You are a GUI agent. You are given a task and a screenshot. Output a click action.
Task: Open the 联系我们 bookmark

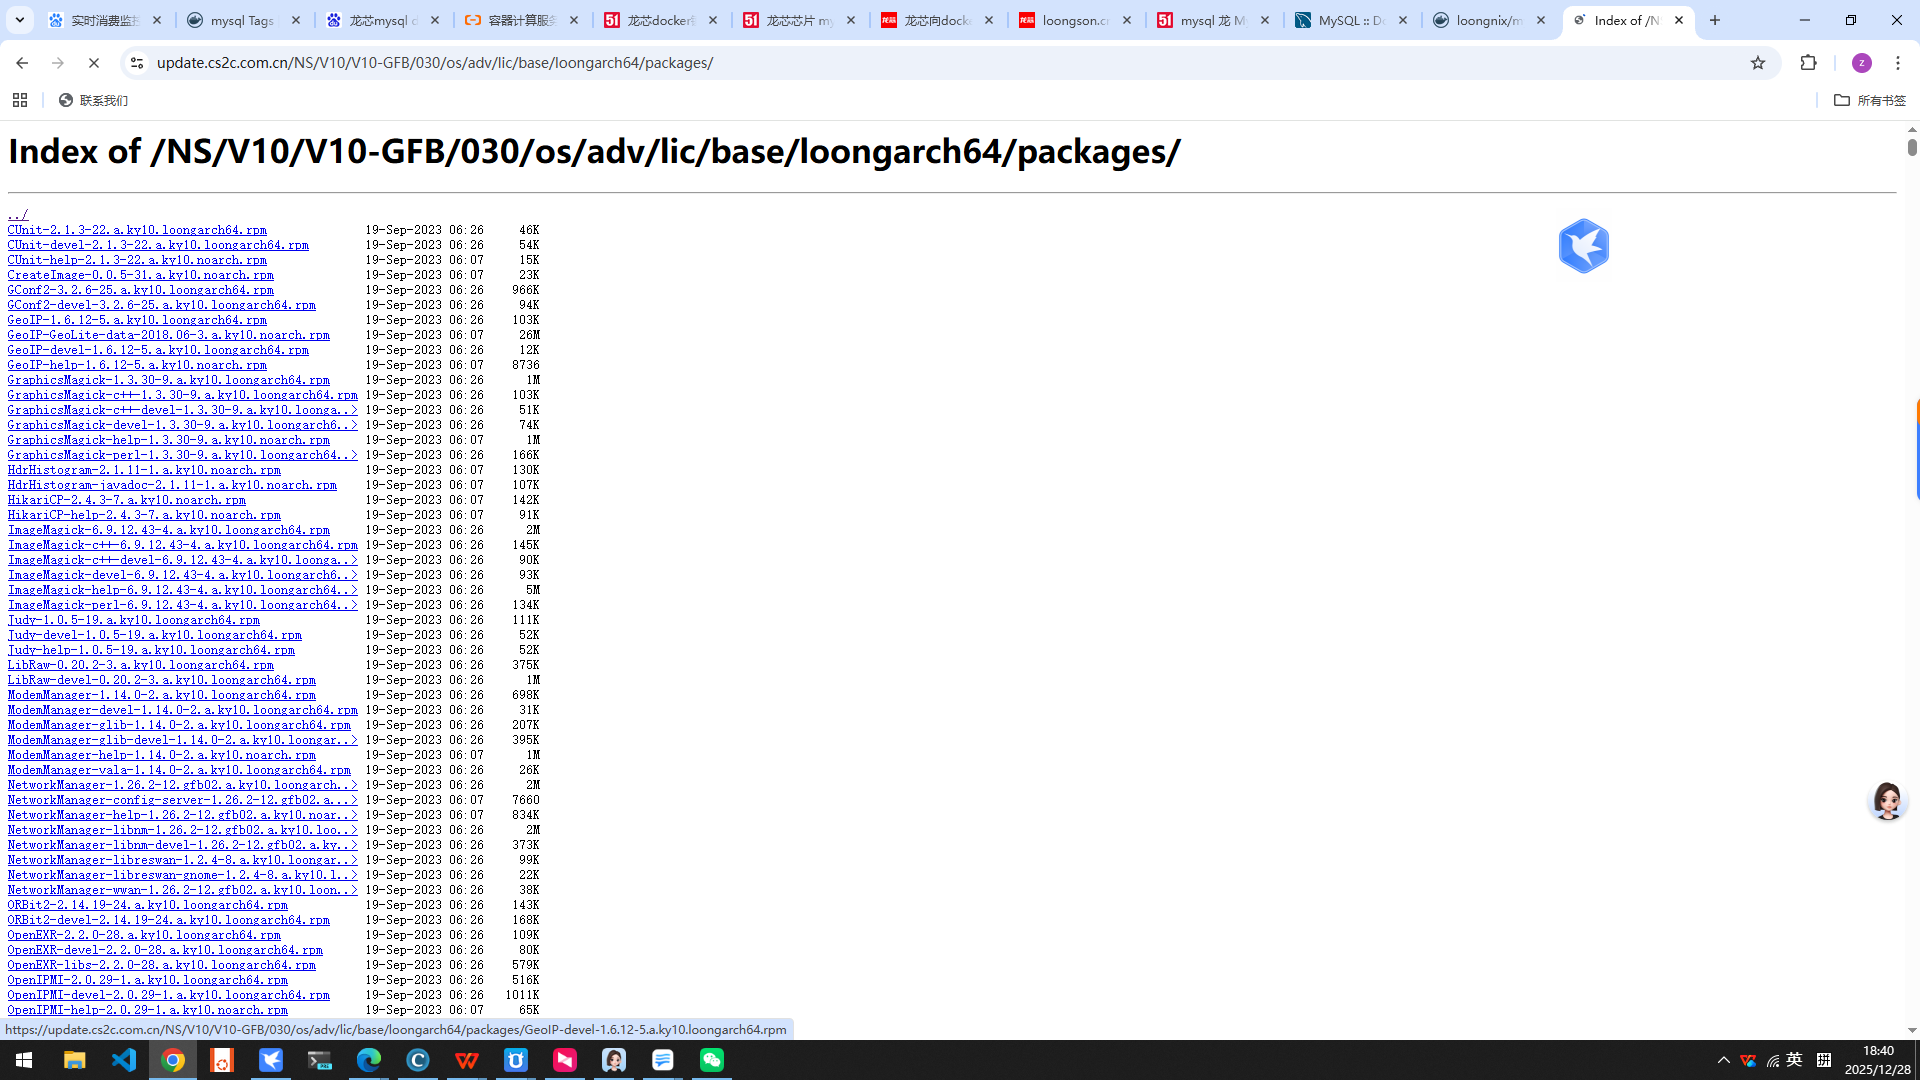[93, 100]
